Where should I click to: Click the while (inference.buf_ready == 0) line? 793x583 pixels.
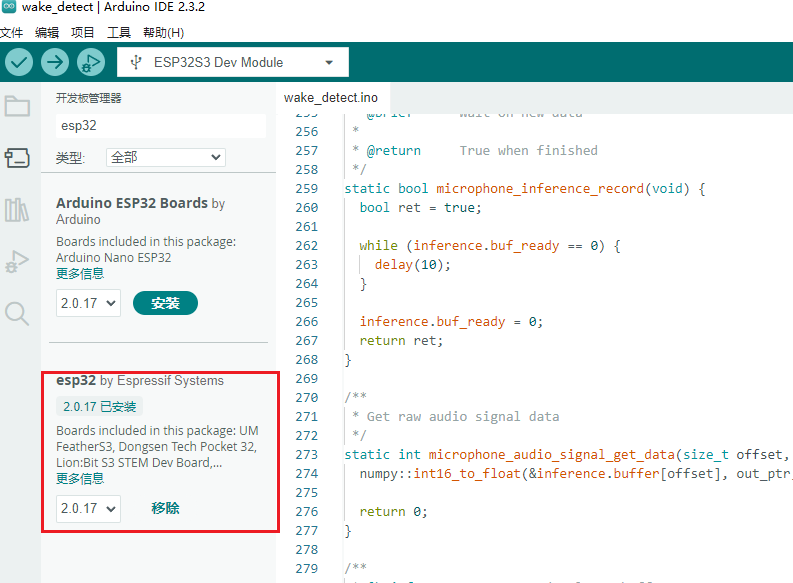pos(490,246)
